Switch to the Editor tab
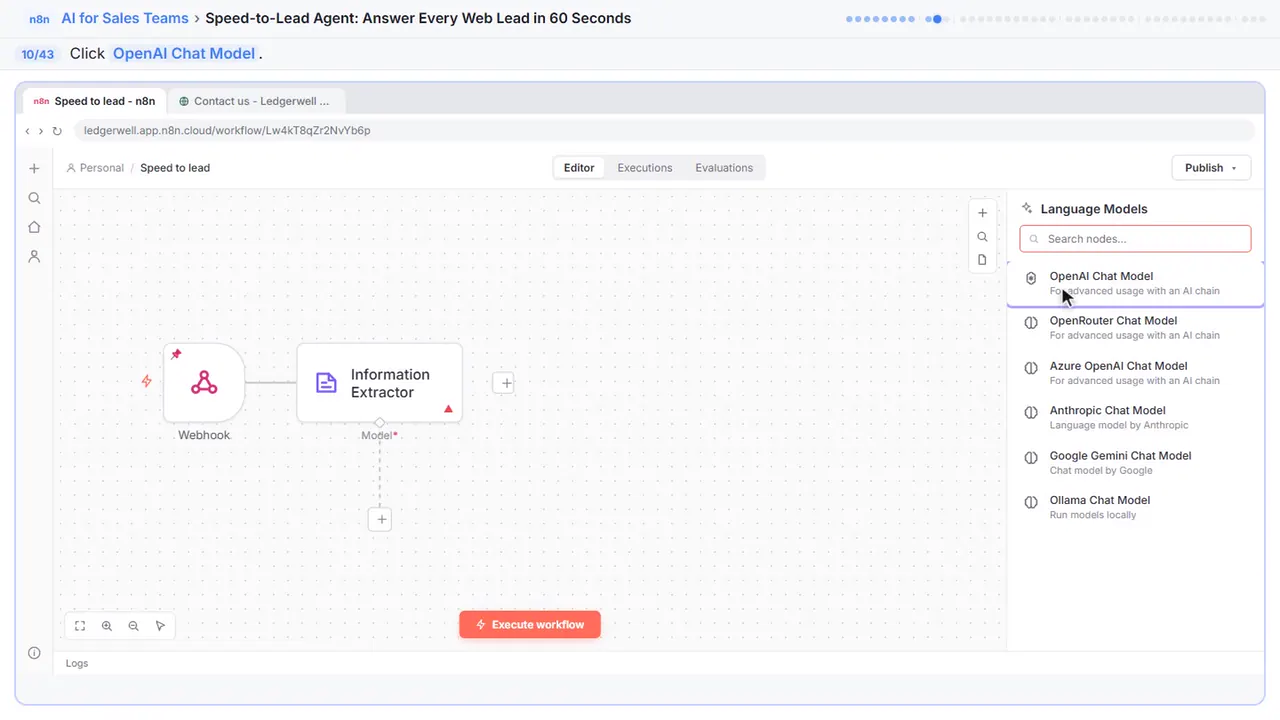Screen dimensions: 1280x720 [579, 168]
